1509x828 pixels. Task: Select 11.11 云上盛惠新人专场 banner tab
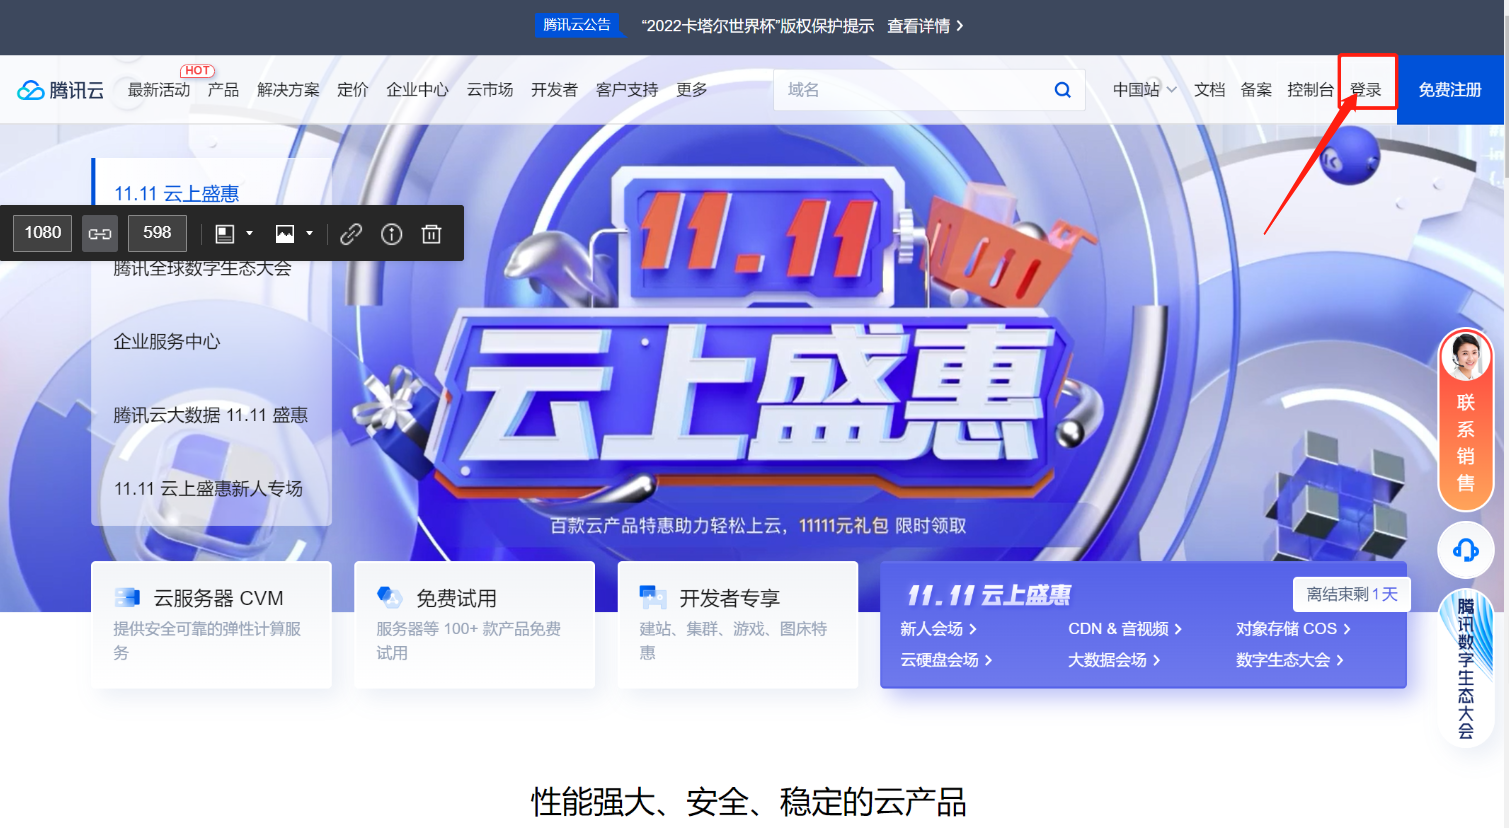tap(208, 489)
